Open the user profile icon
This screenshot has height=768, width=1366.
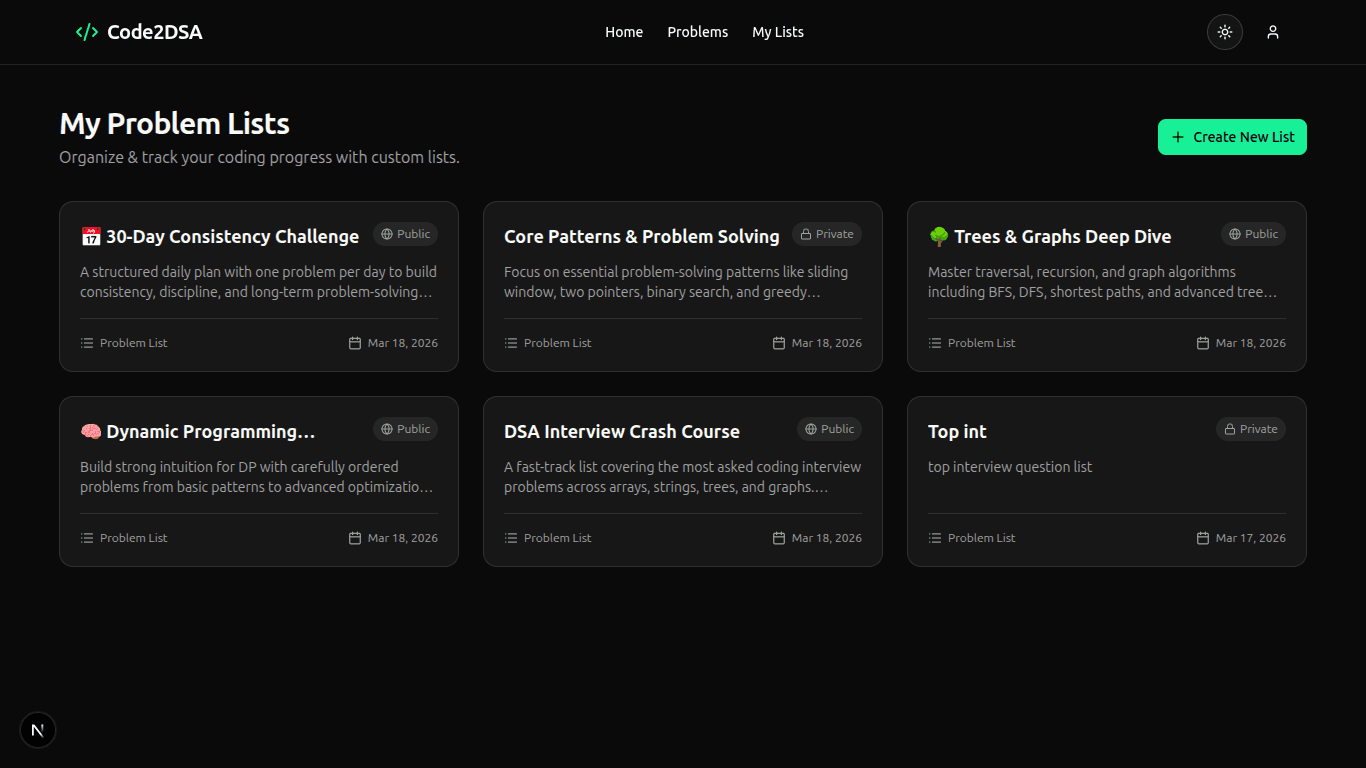click(x=1273, y=32)
